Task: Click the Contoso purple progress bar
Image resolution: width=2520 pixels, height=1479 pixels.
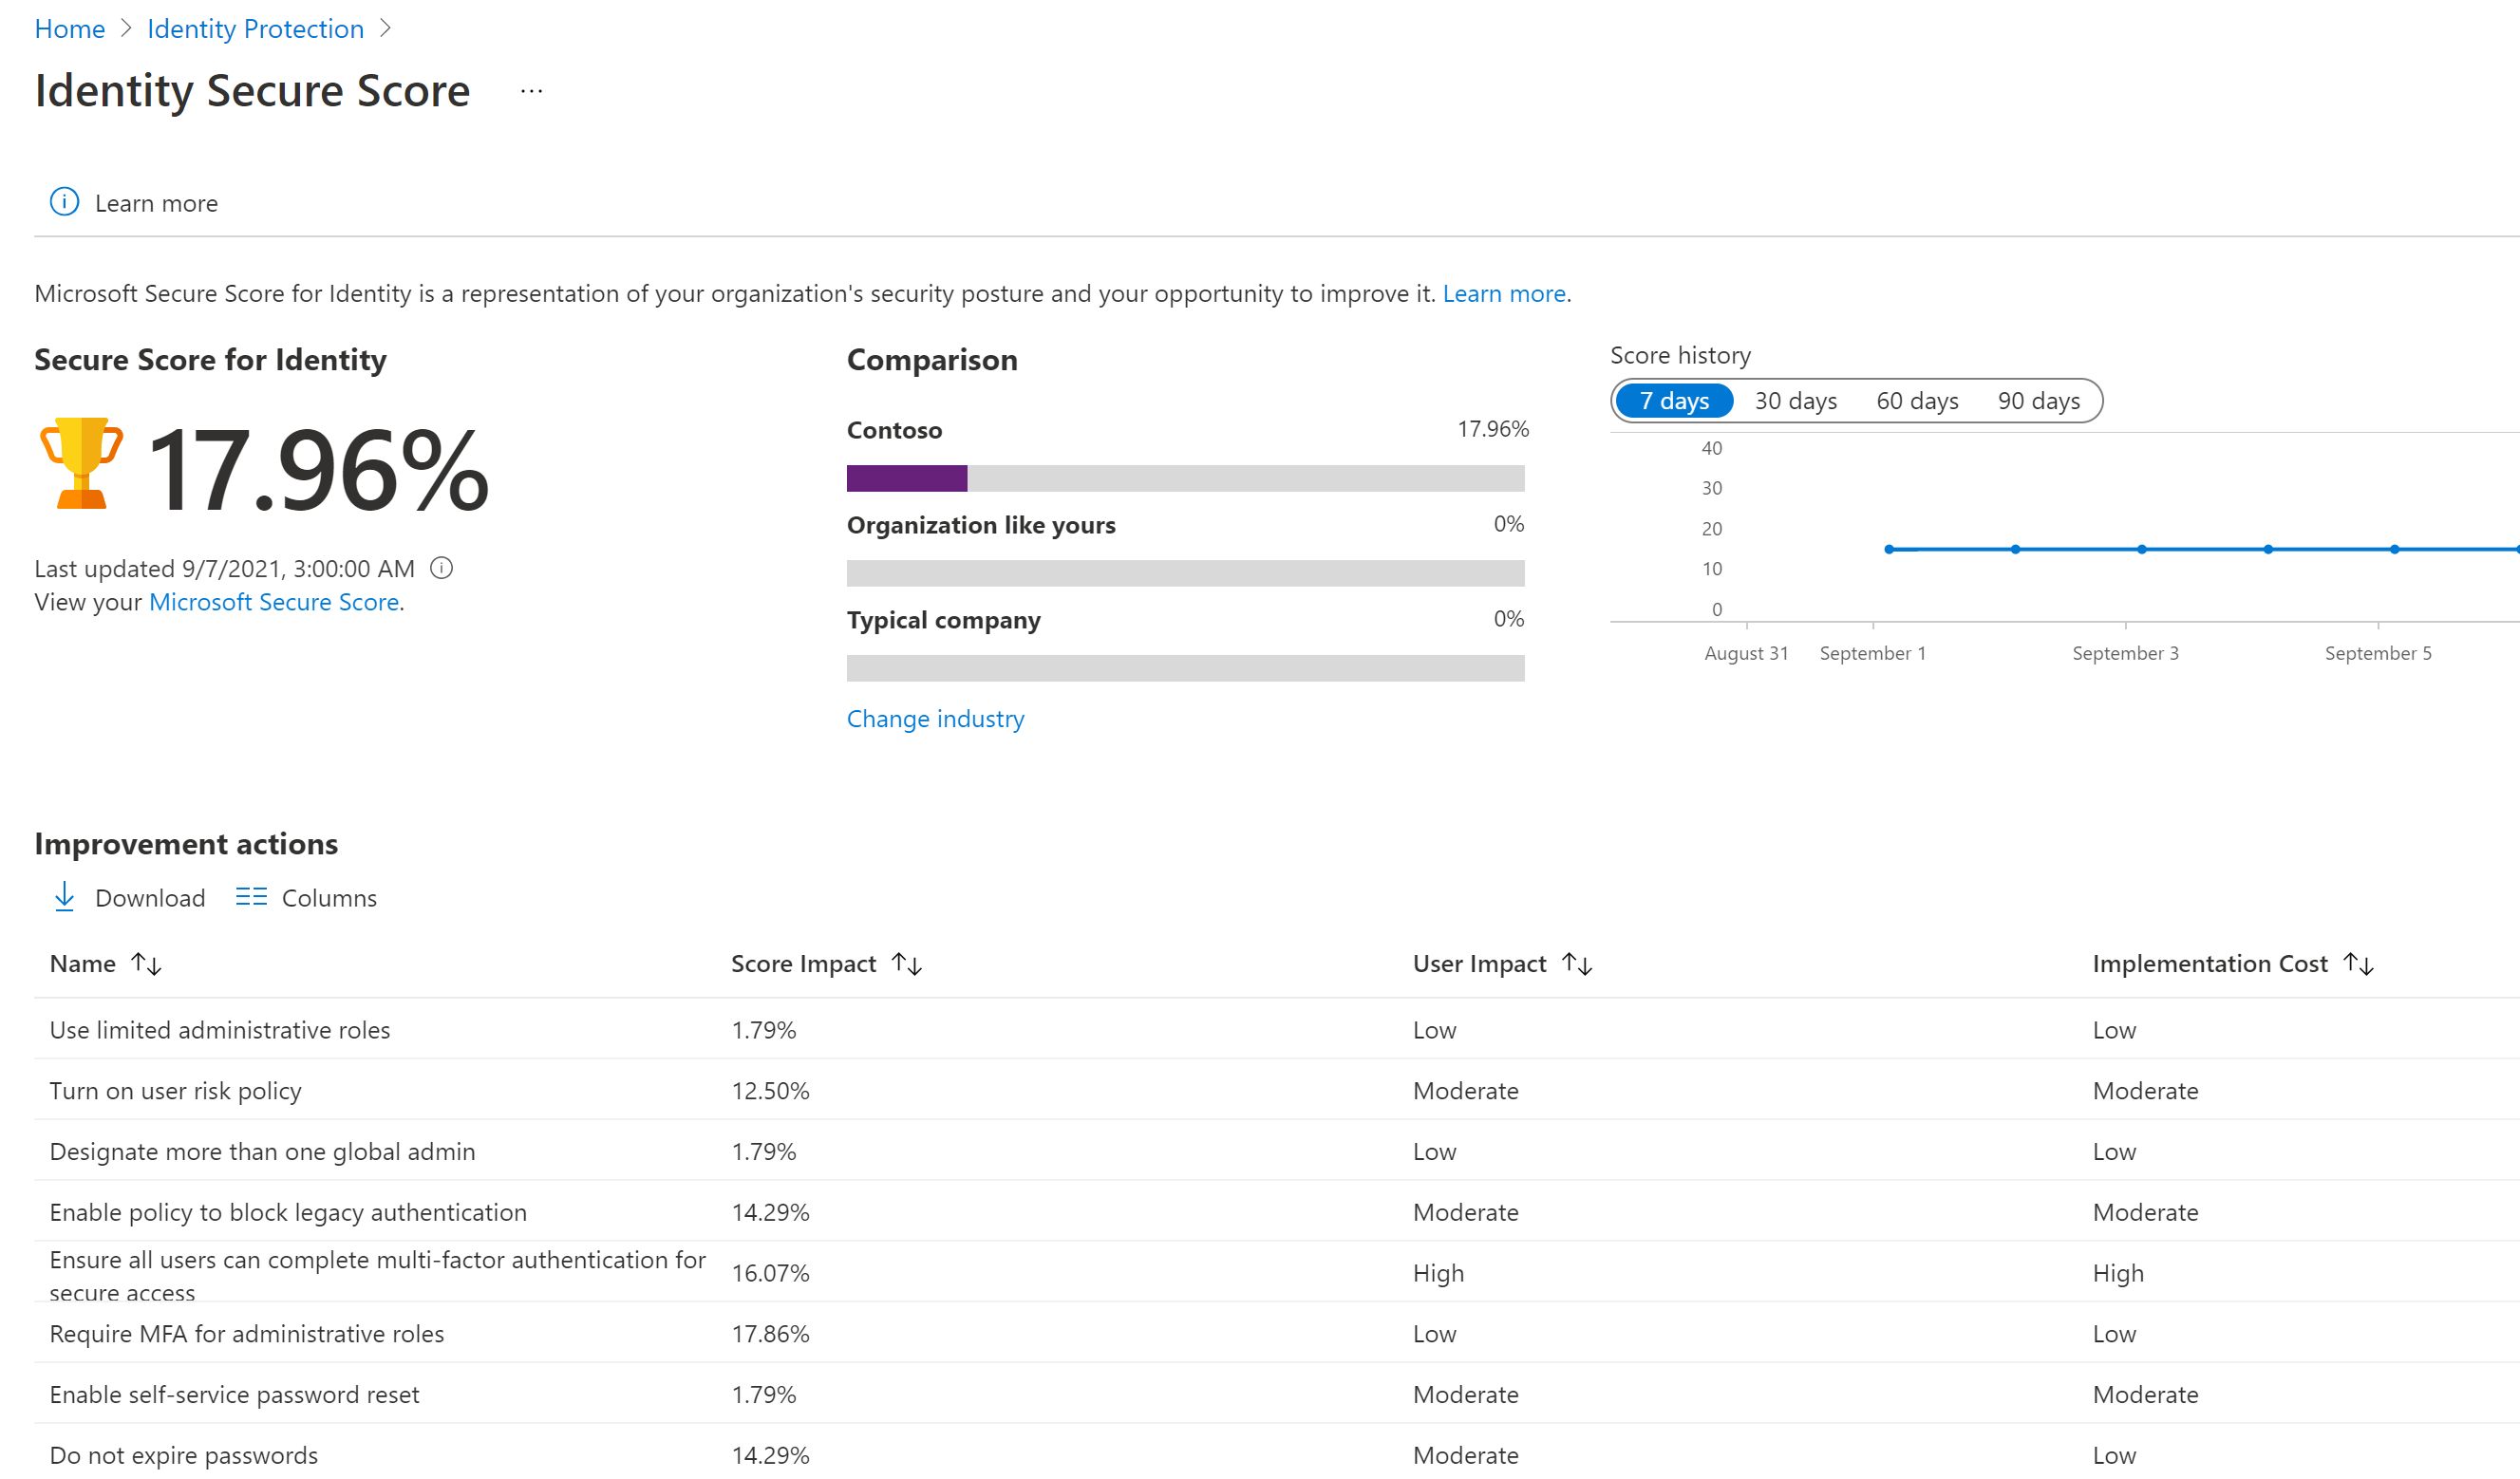Action: click(x=906, y=478)
